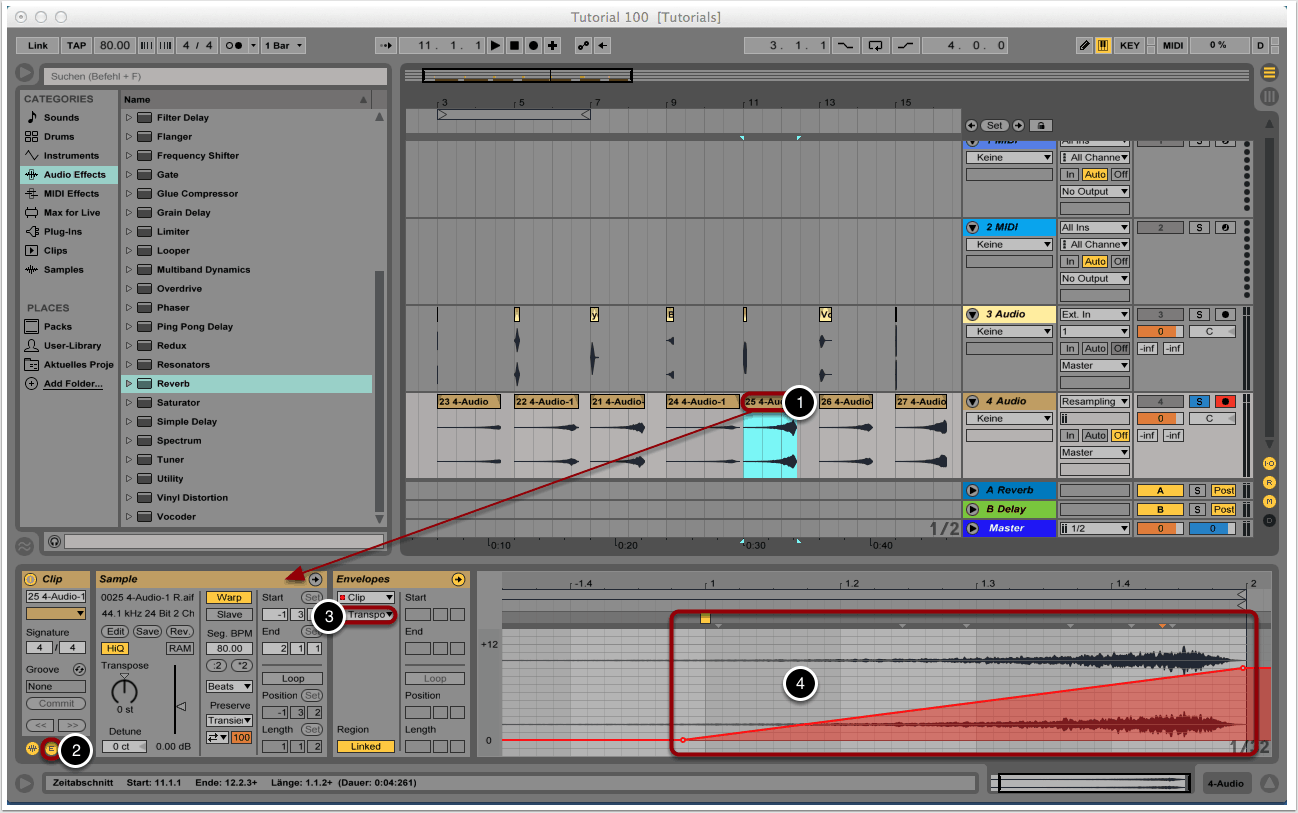Solo the 4 Audio track

point(1199,401)
